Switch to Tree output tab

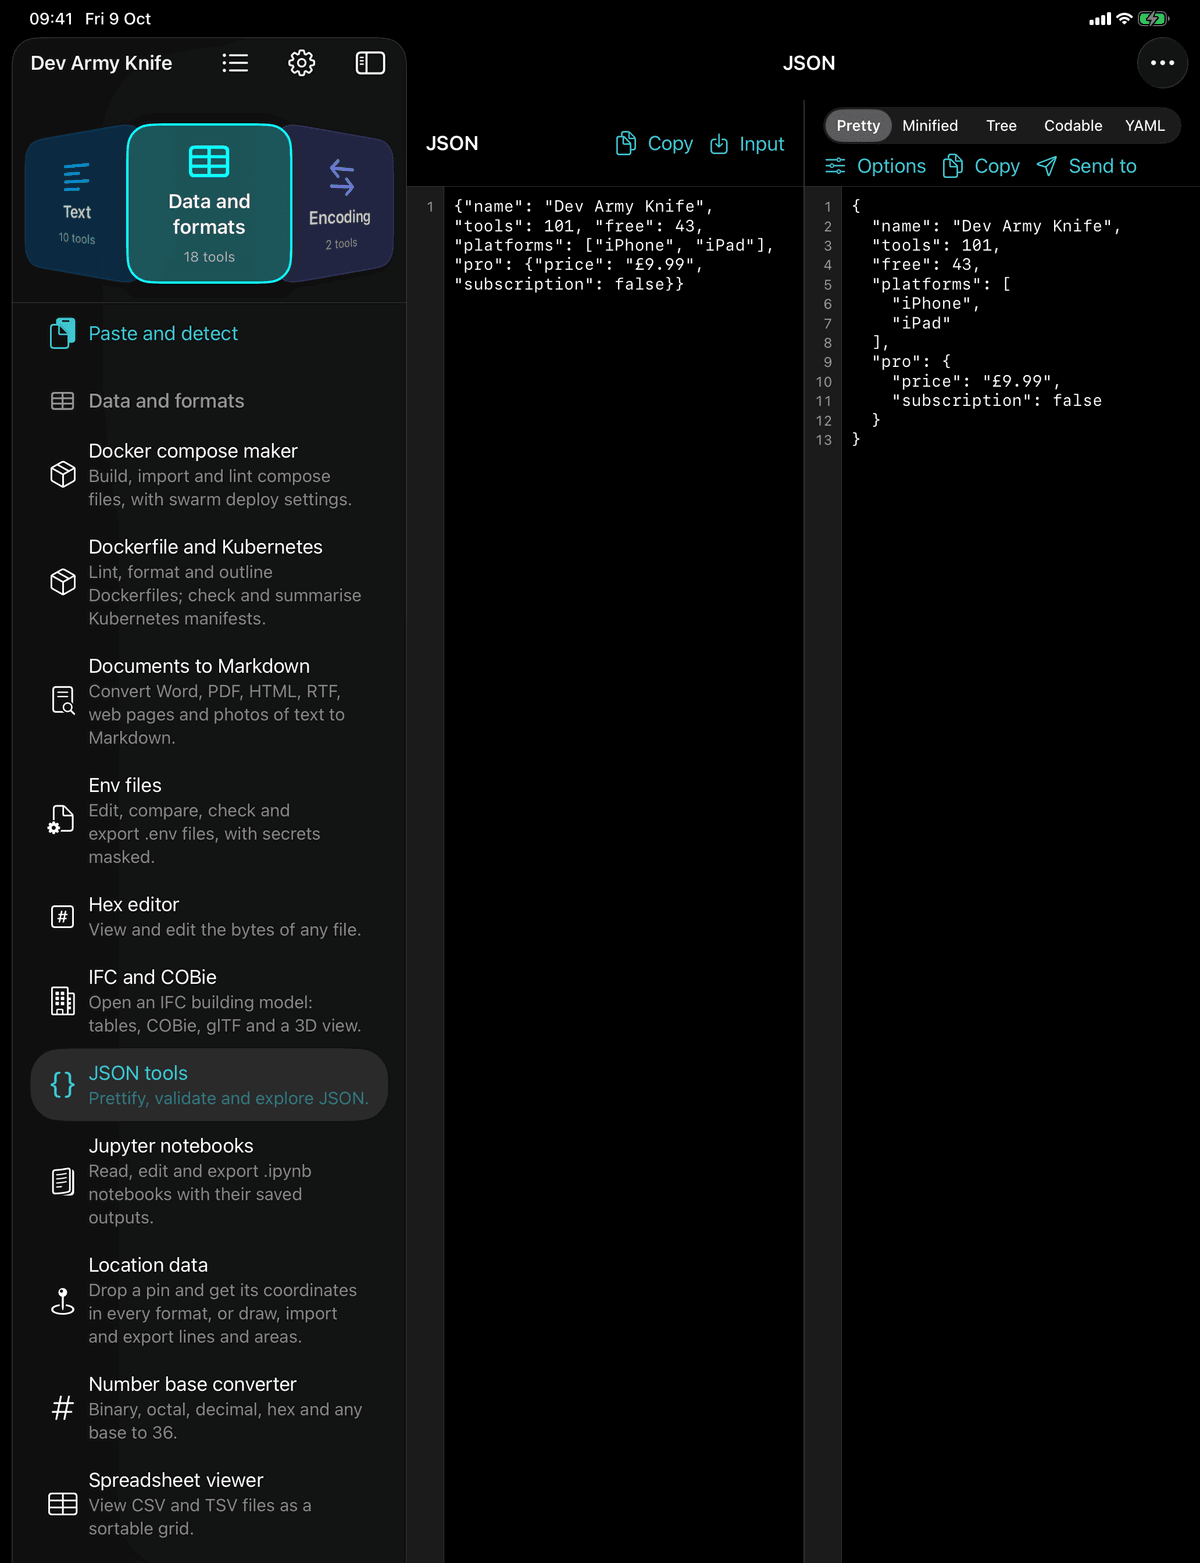[x=1001, y=126]
